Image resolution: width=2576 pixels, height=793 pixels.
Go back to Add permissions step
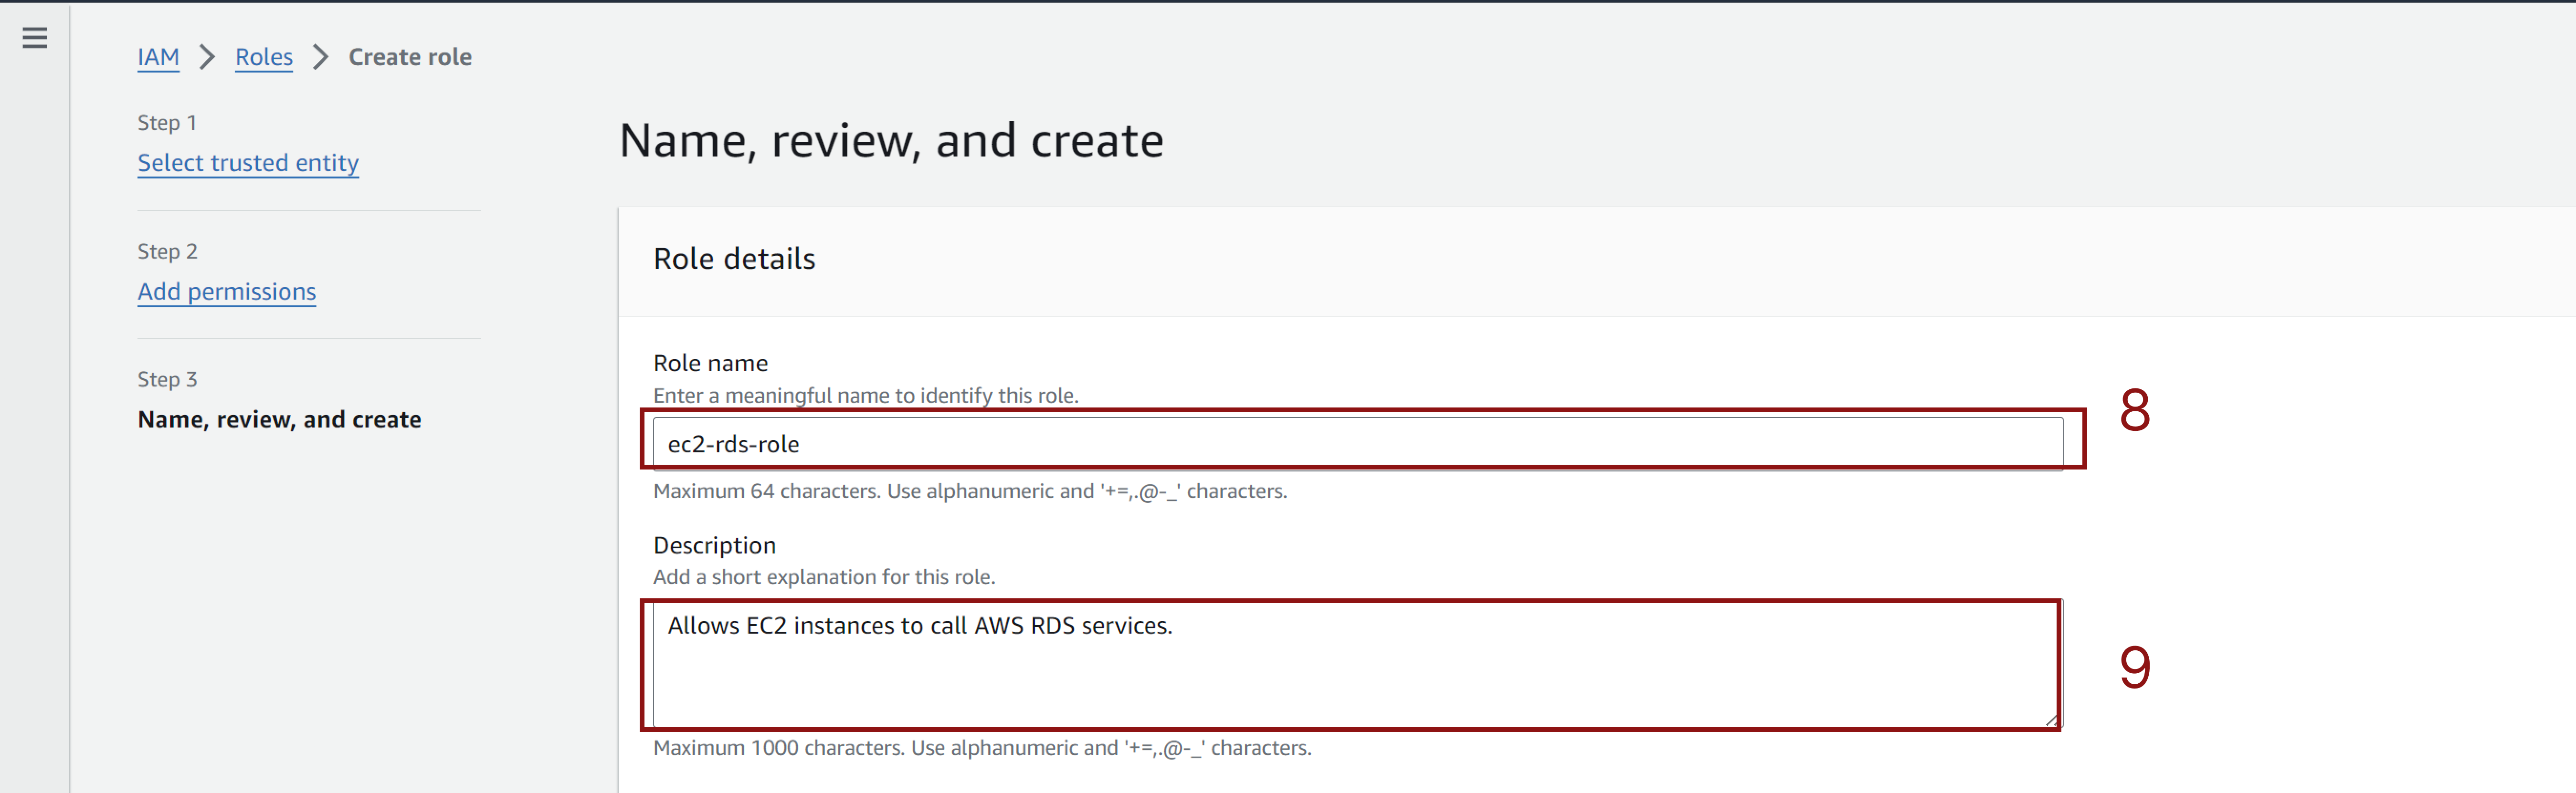[227, 291]
